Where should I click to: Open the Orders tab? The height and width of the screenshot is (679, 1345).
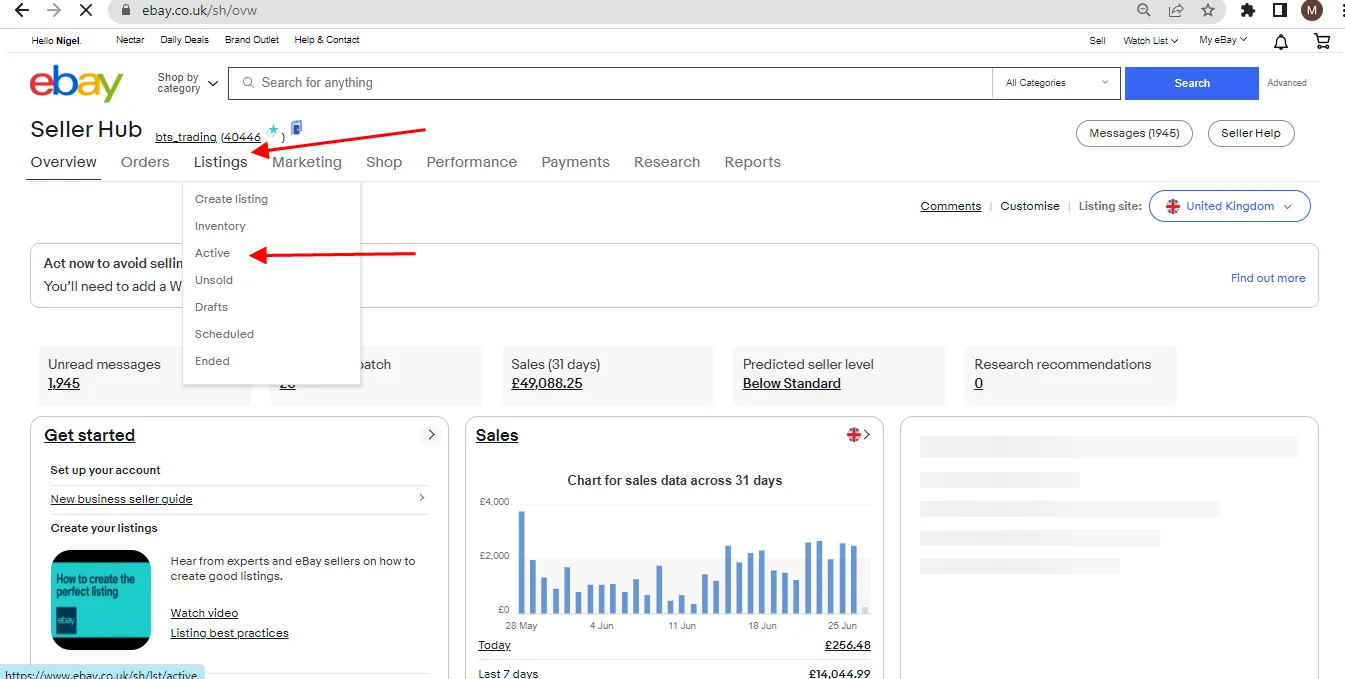[145, 162]
